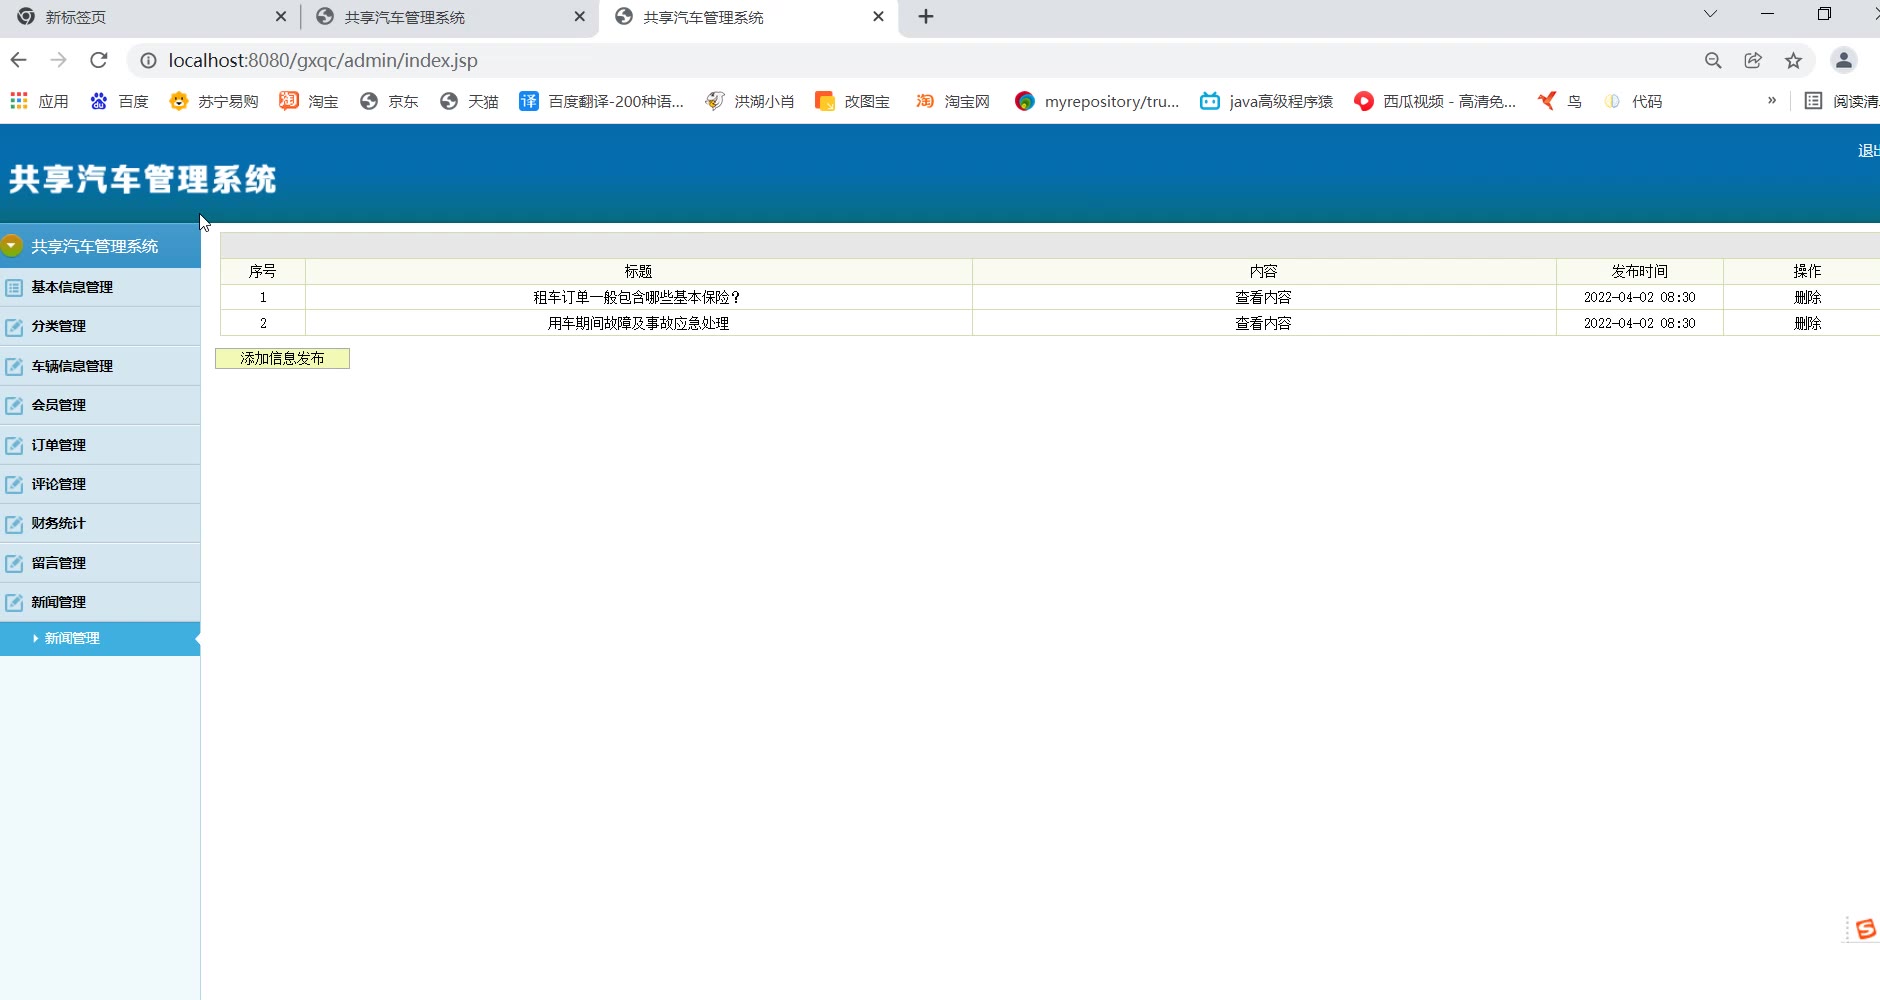Select the 新闻管理 submenu item
This screenshot has width=1880, height=1000.
click(x=100, y=639)
